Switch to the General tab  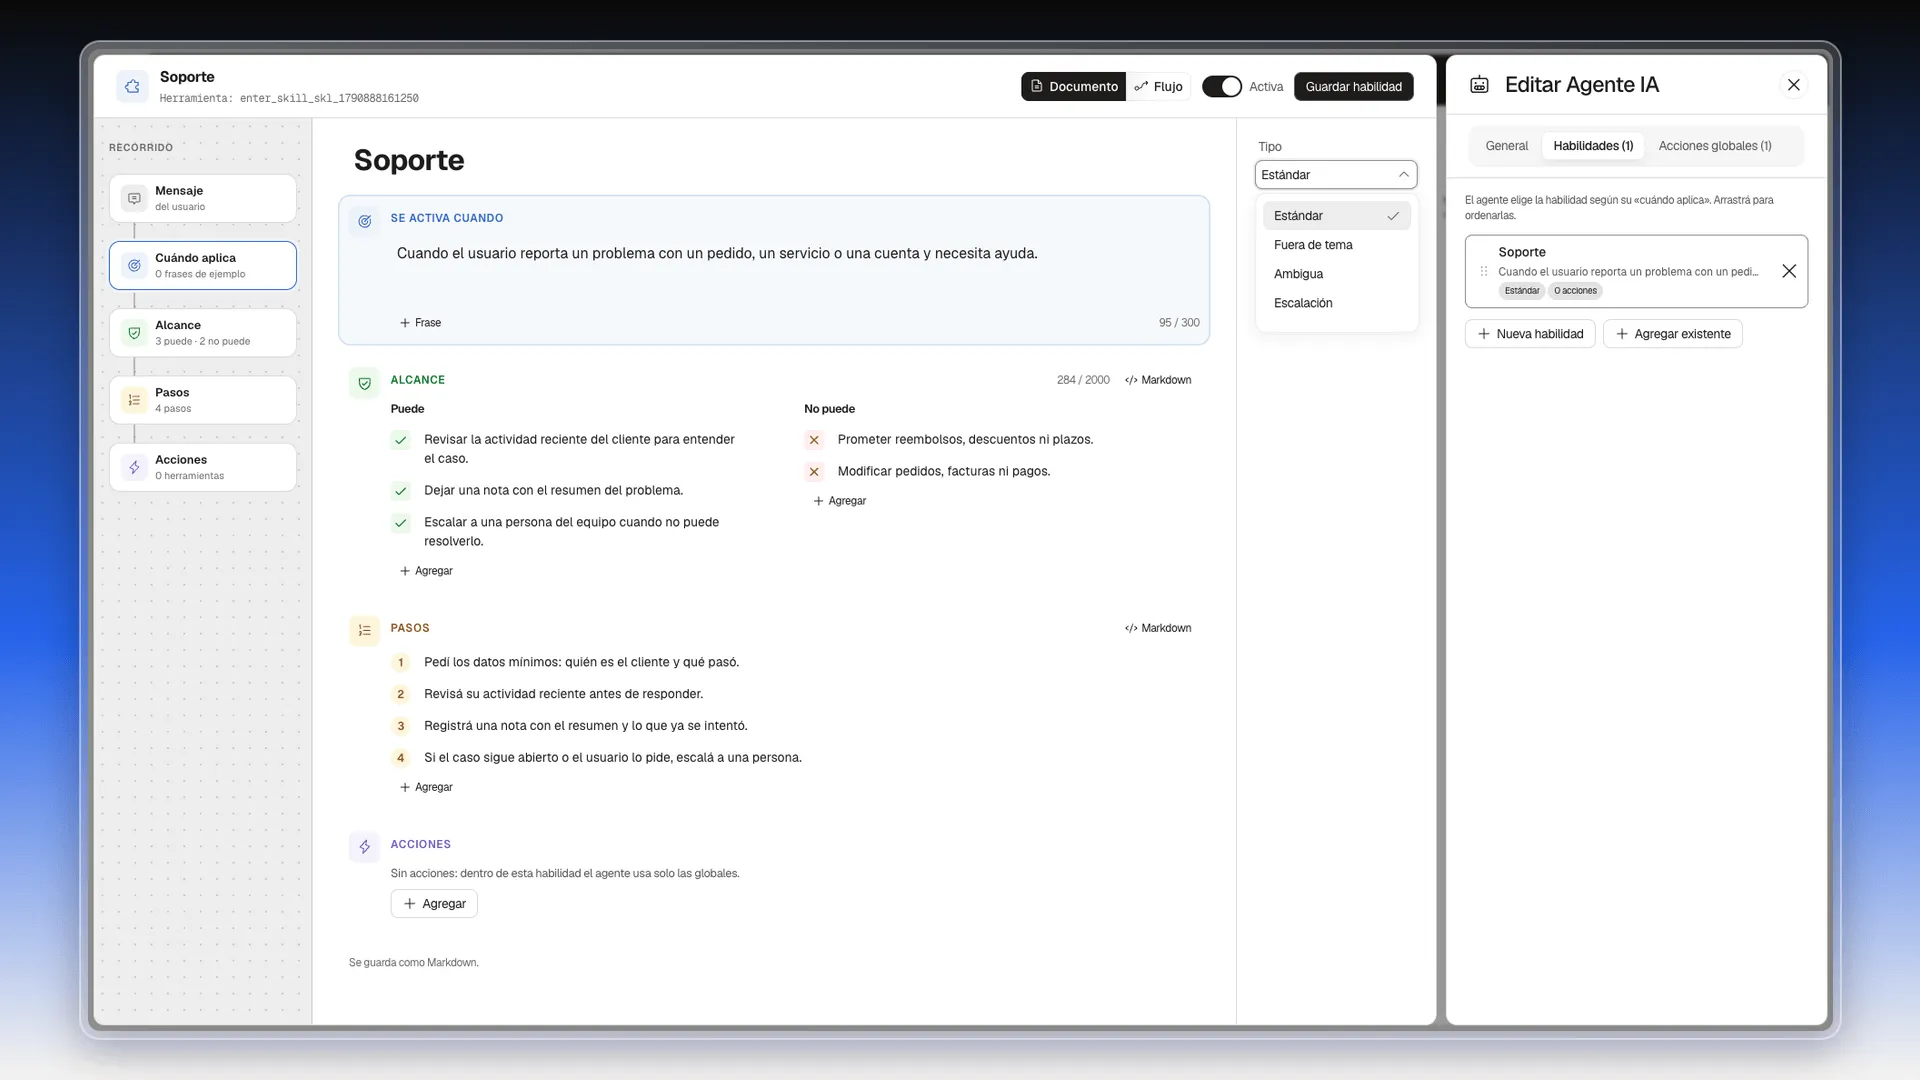(1506, 146)
